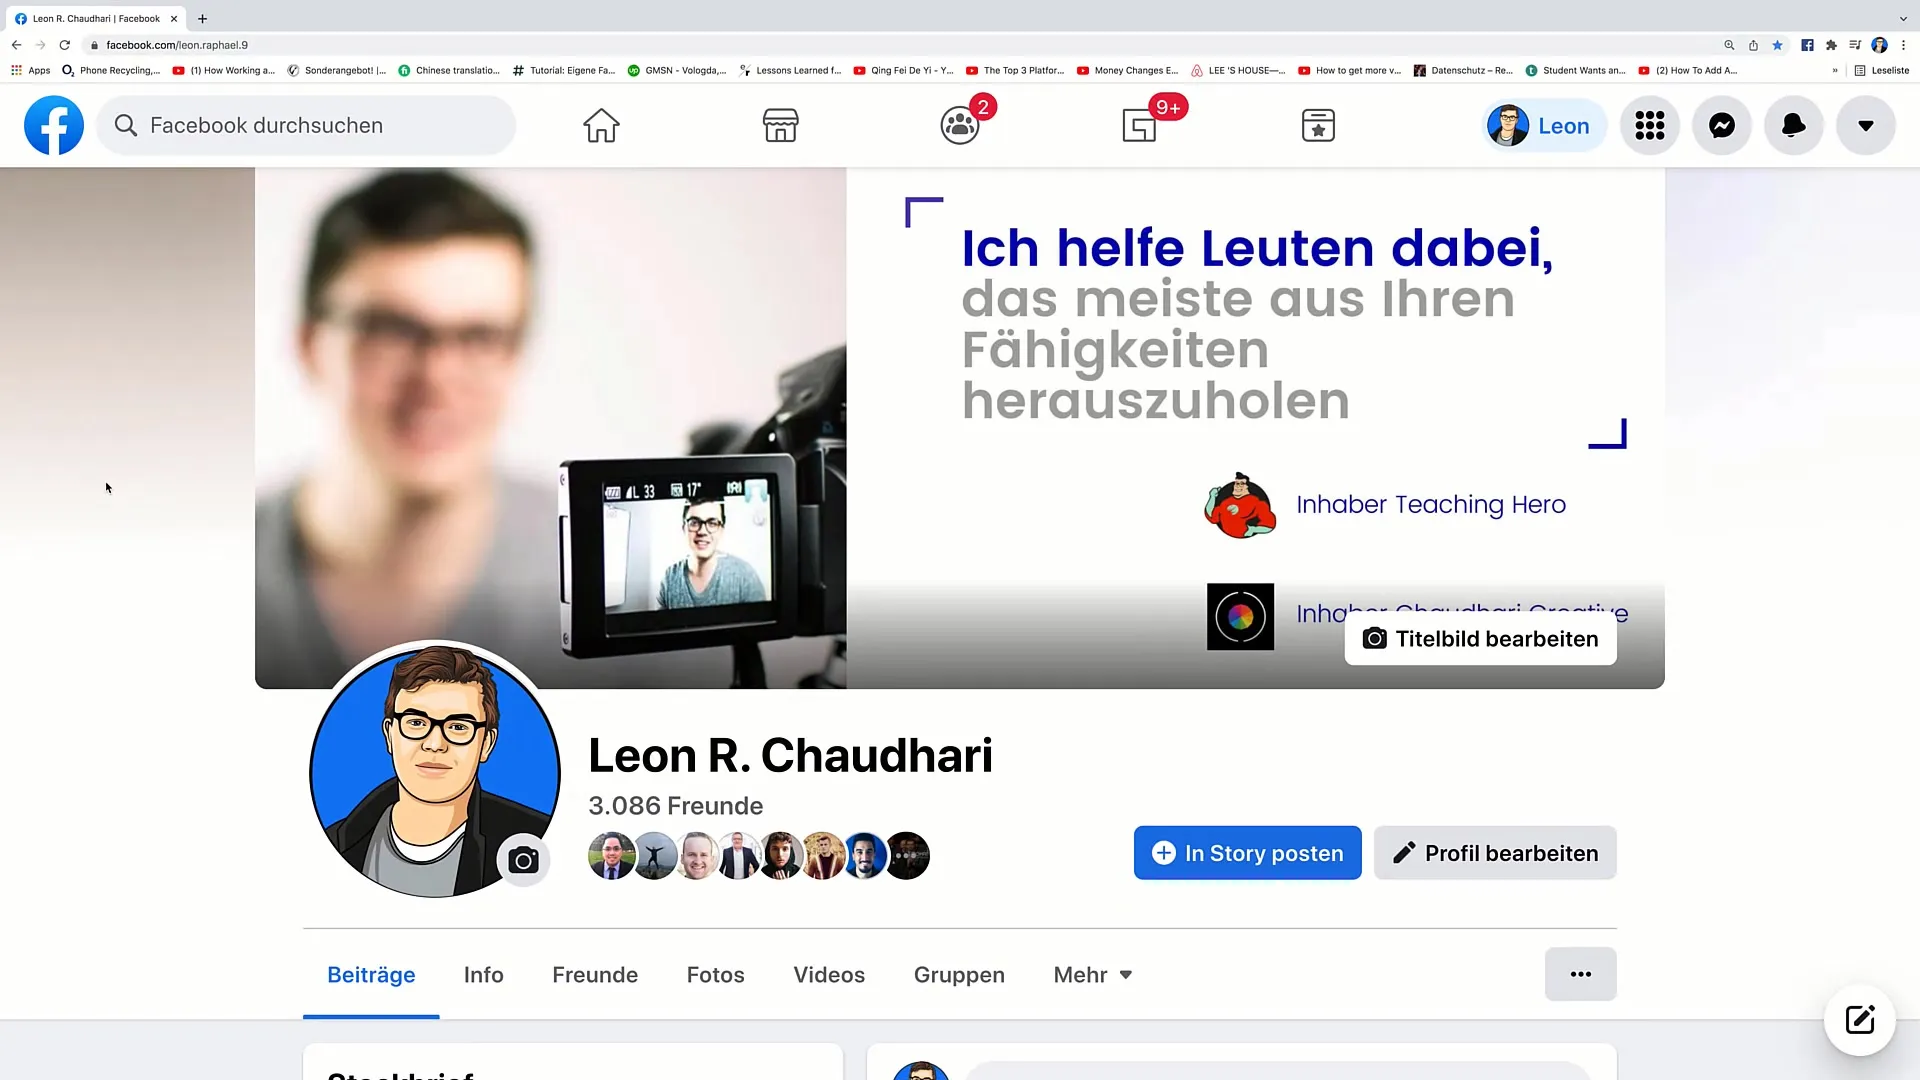Select the Friends/Groups icon
This screenshot has width=1920, height=1080.
pos(959,125)
